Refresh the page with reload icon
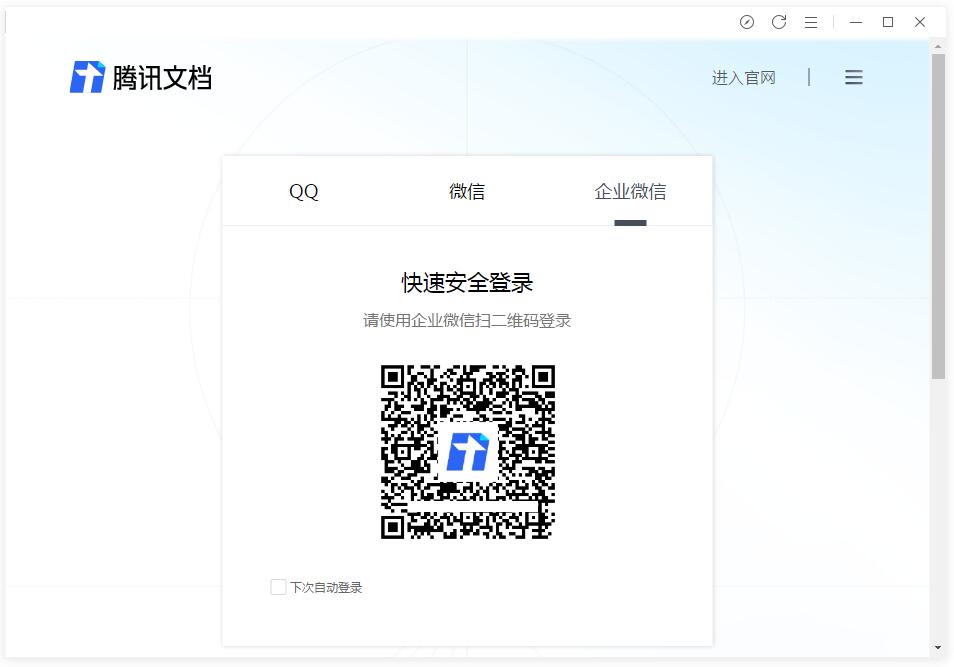Viewport: 954px width, 667px height. 779,23
